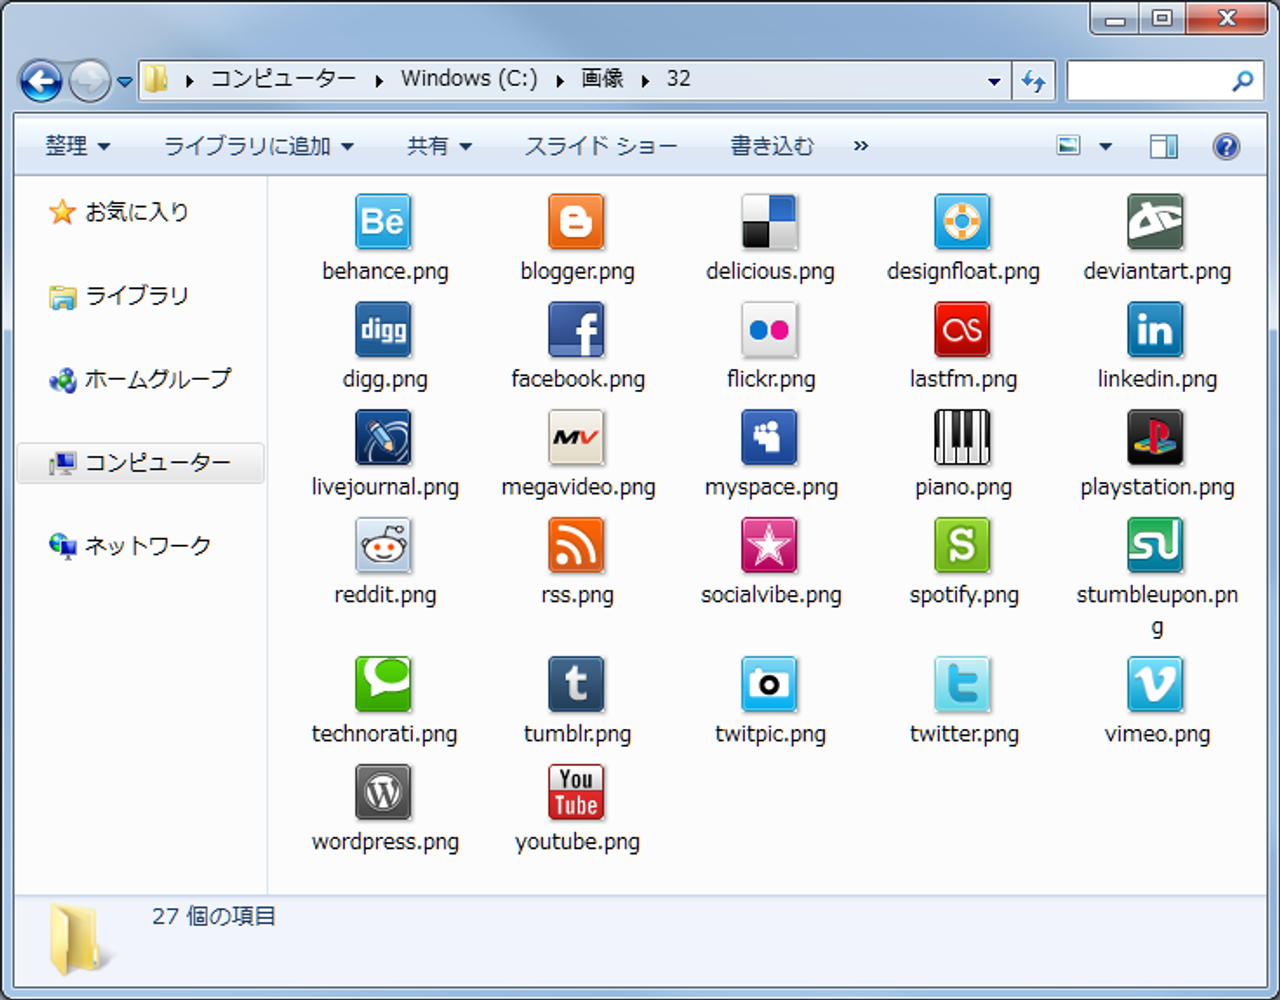Click the 書き込む burn button
The height and width of the screenshot is (1000, 1280).
tap(772, 146)
